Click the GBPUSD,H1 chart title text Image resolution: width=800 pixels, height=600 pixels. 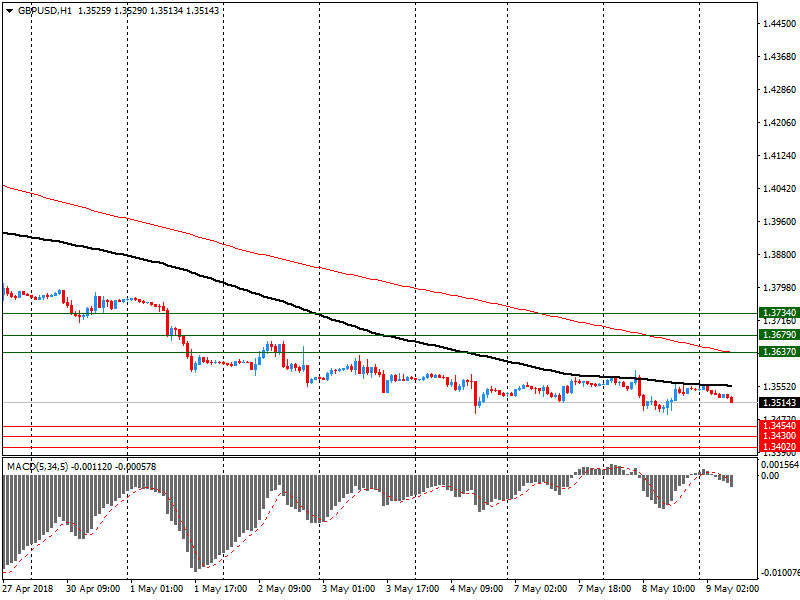pos(45,11)
